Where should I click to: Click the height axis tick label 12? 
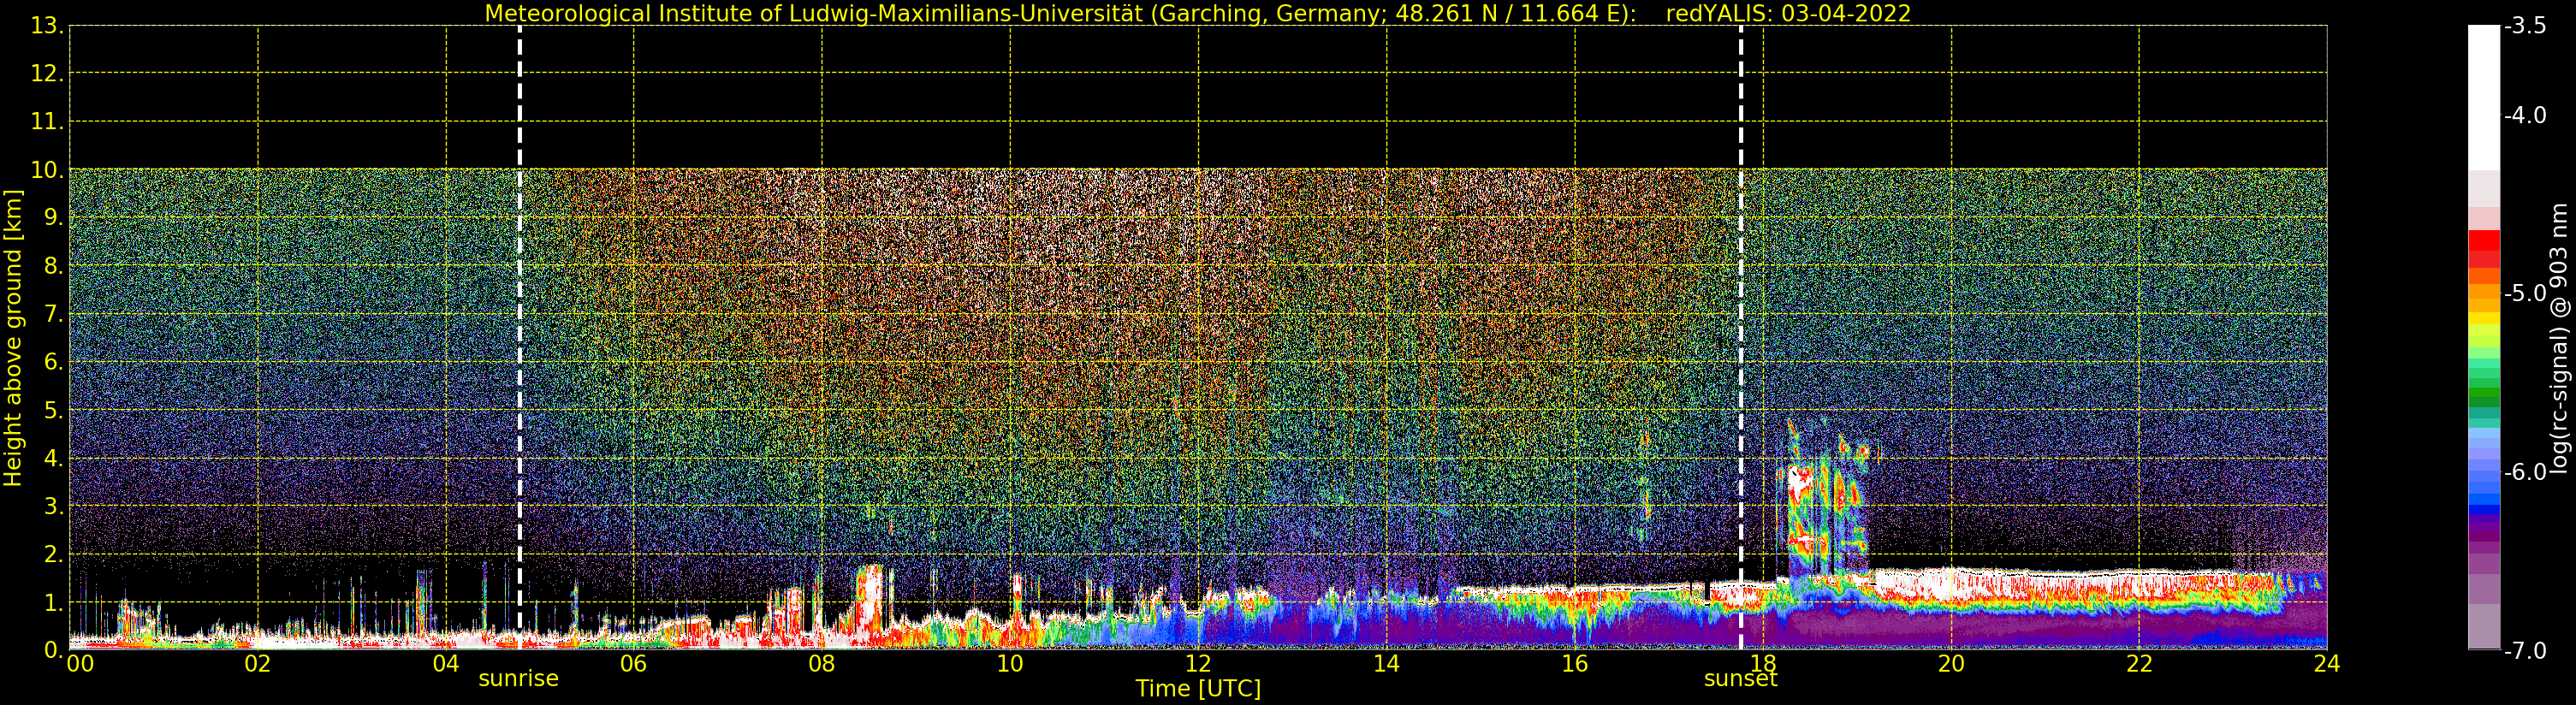point(48,74)
